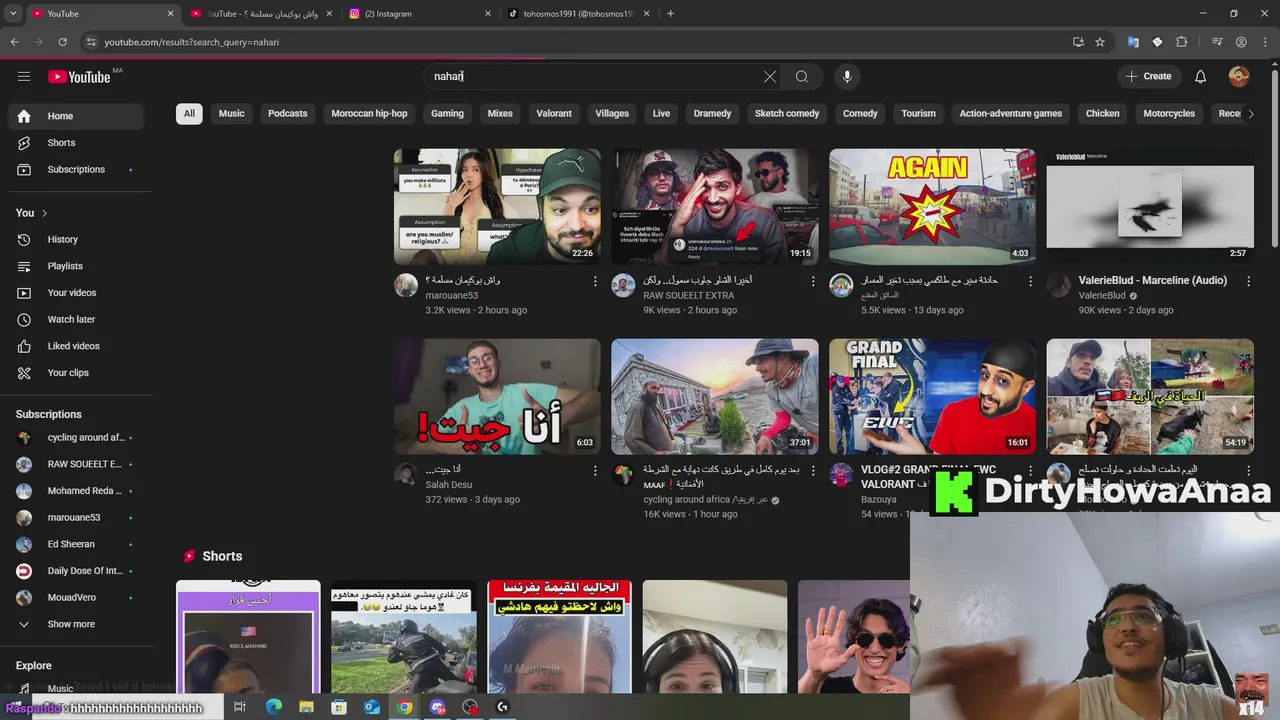Open File Explorer from the taskbar
Viewport: 1280px width, 720px height.
click(306, 707)
